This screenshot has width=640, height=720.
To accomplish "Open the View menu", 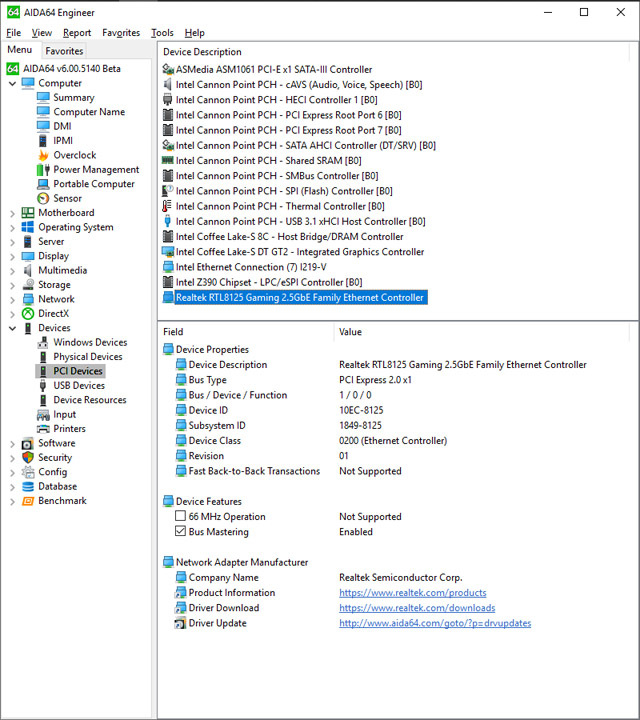I will [42, 33].
